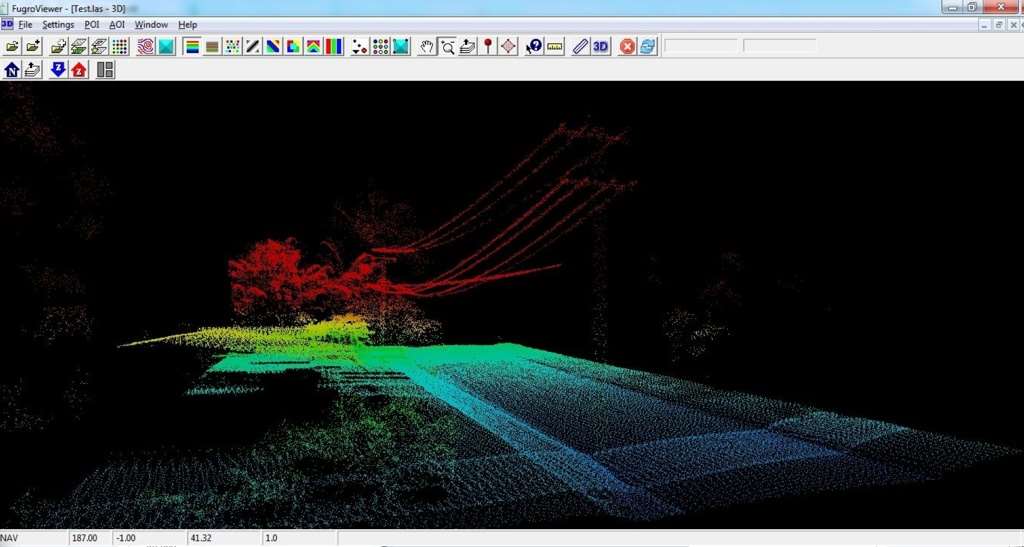This screenshot has width=1024, height=547.
Task: Click the red pin POI tool
Action: (x=487, y=46)
